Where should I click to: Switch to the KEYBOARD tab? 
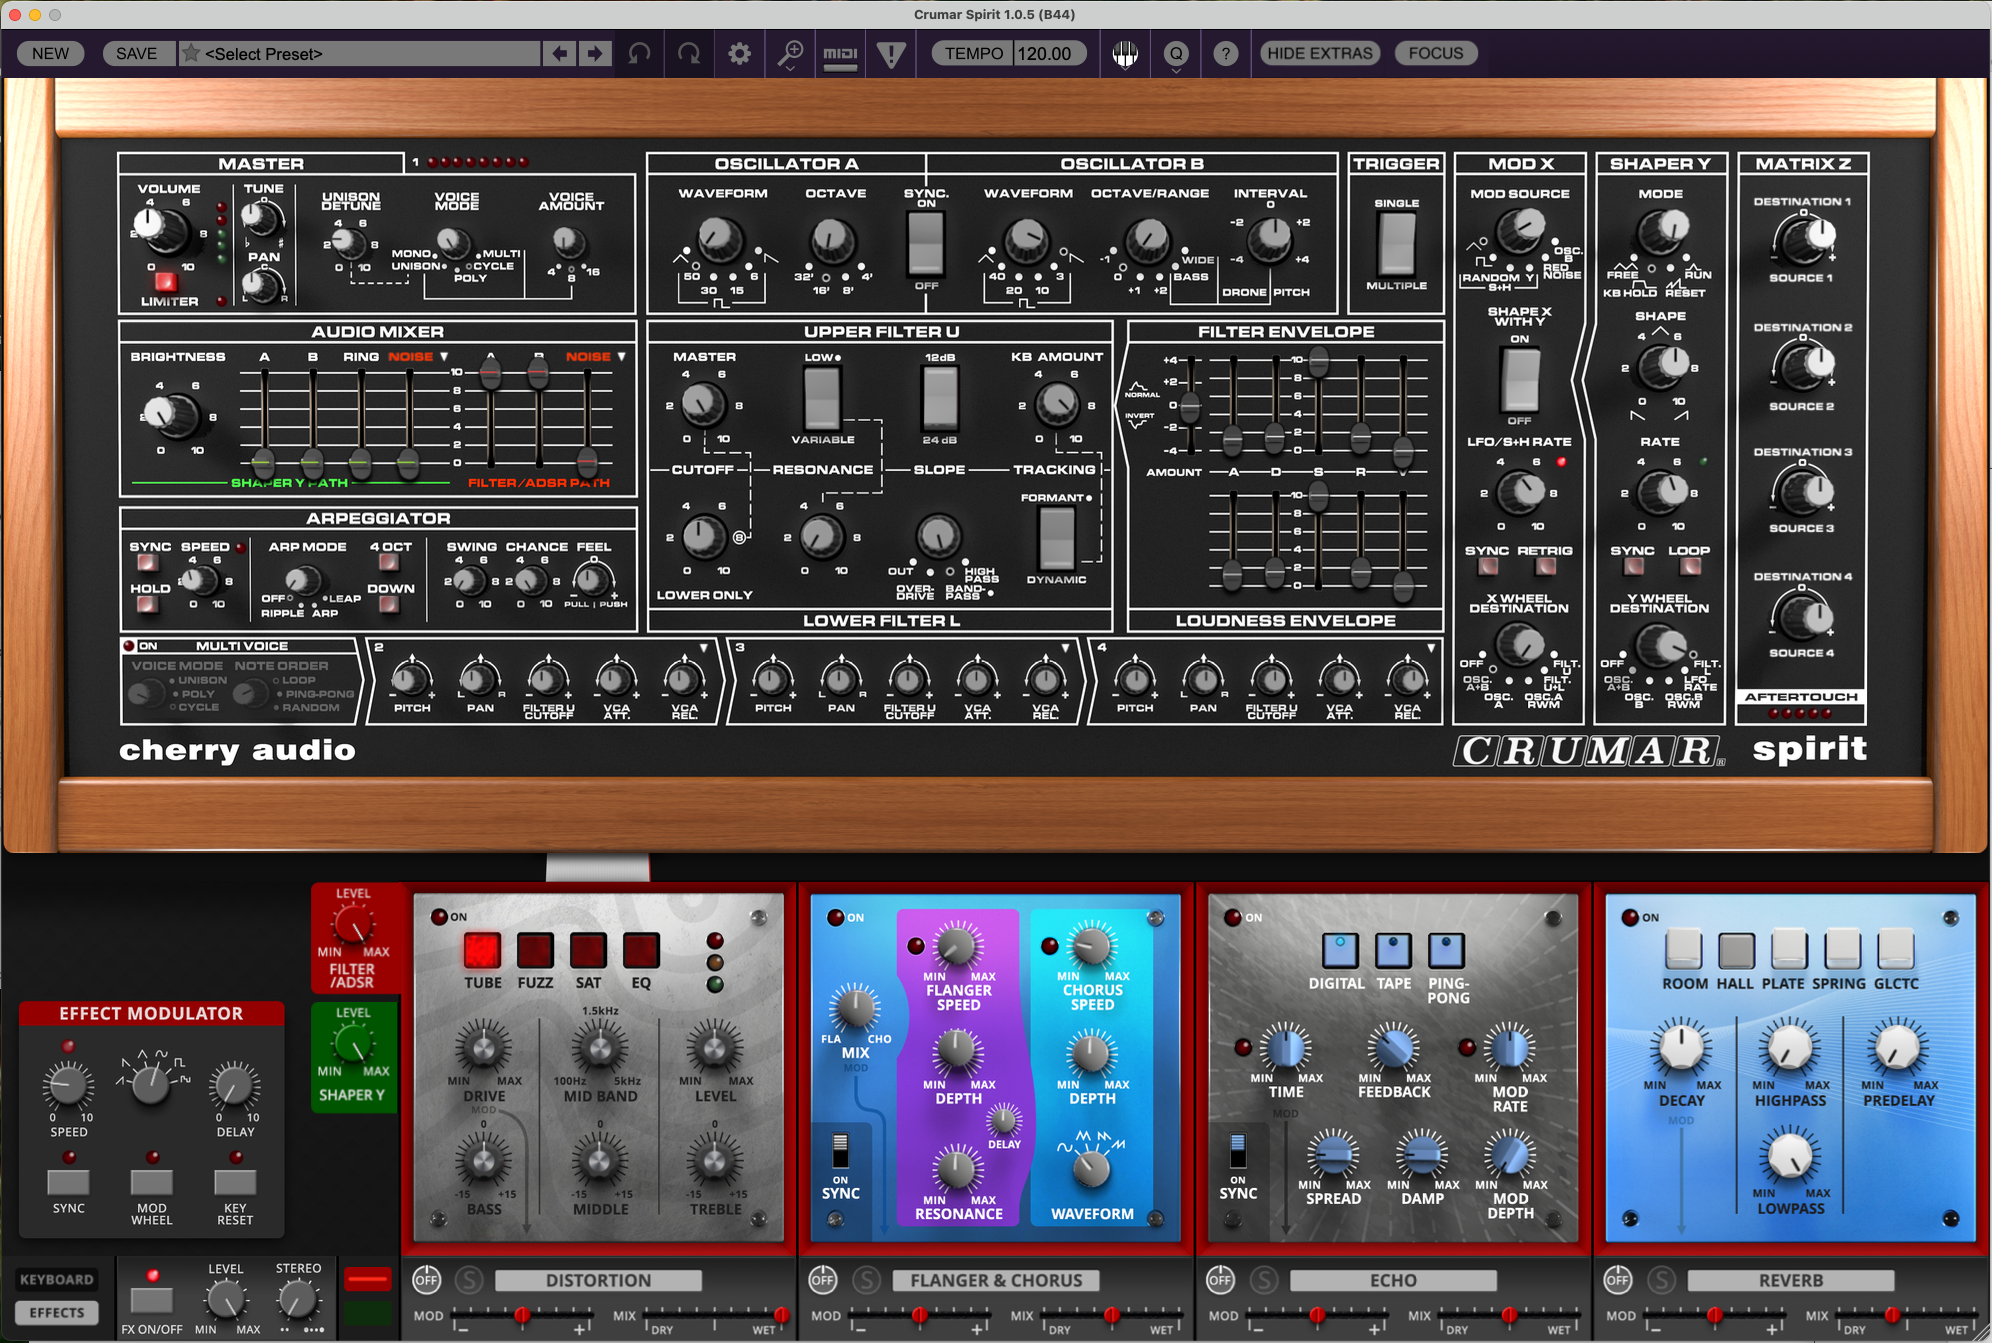(57, 1279)
